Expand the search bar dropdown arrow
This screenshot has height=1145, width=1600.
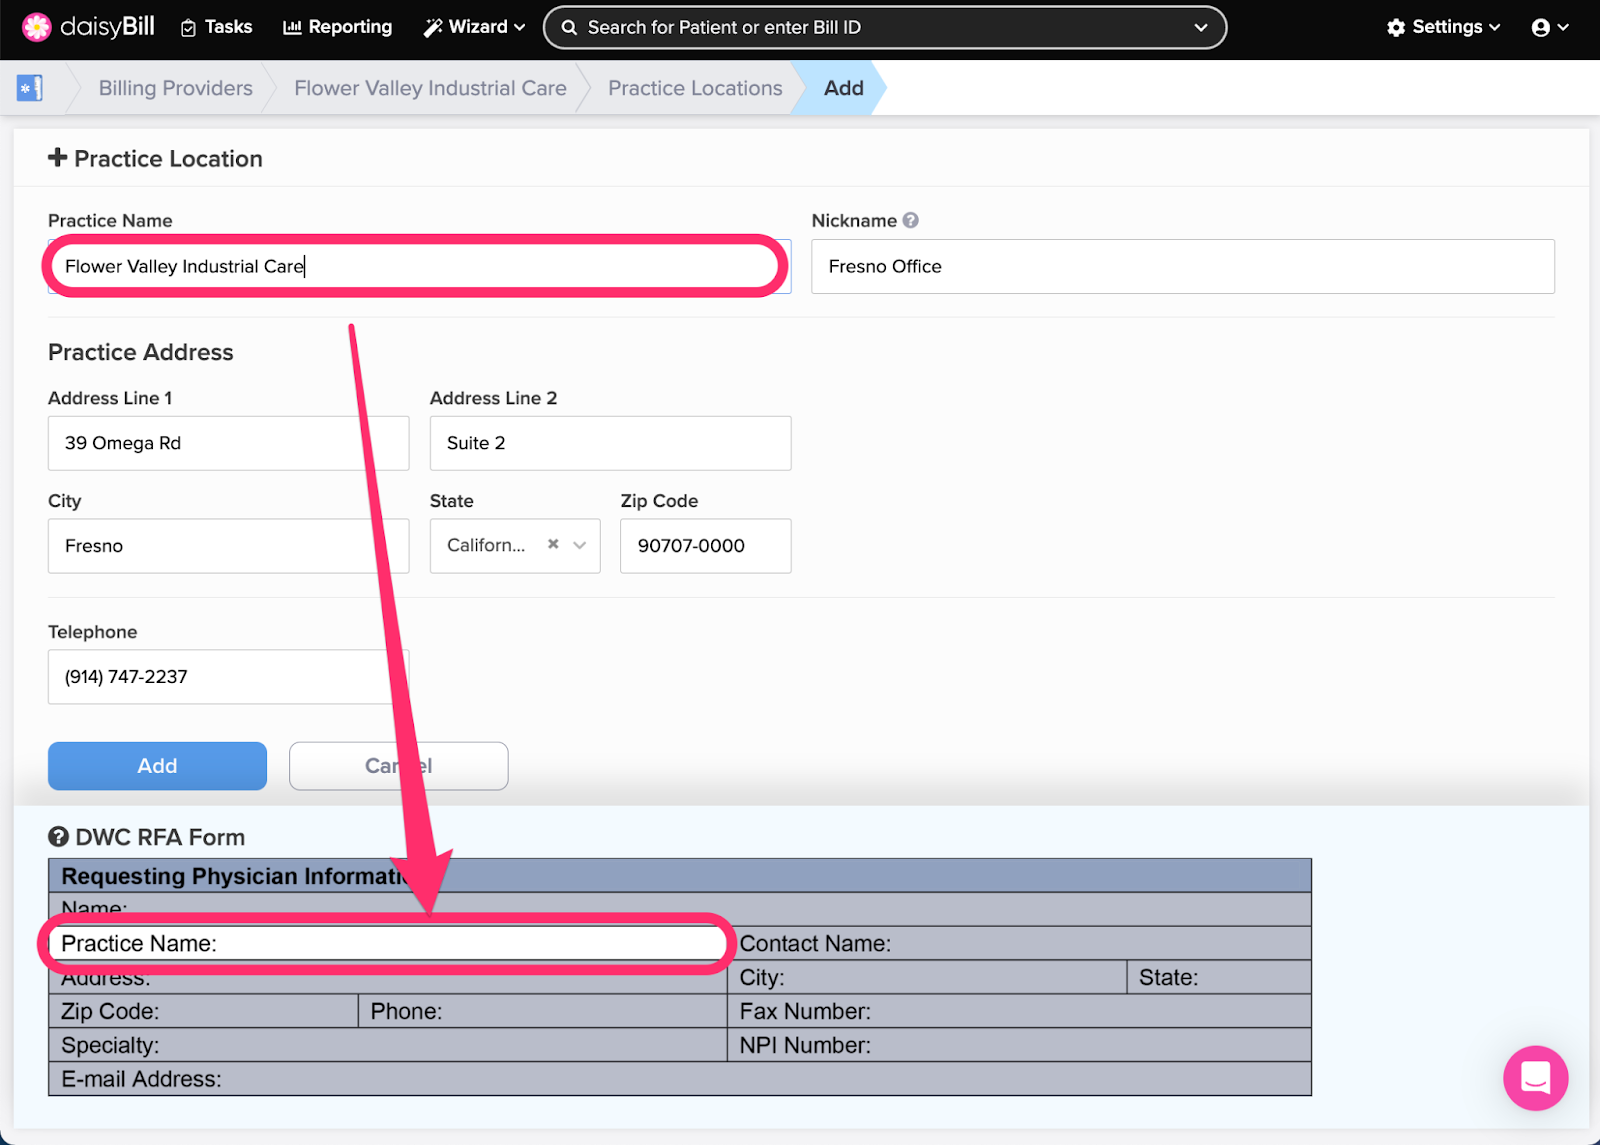coord(1201,28)
